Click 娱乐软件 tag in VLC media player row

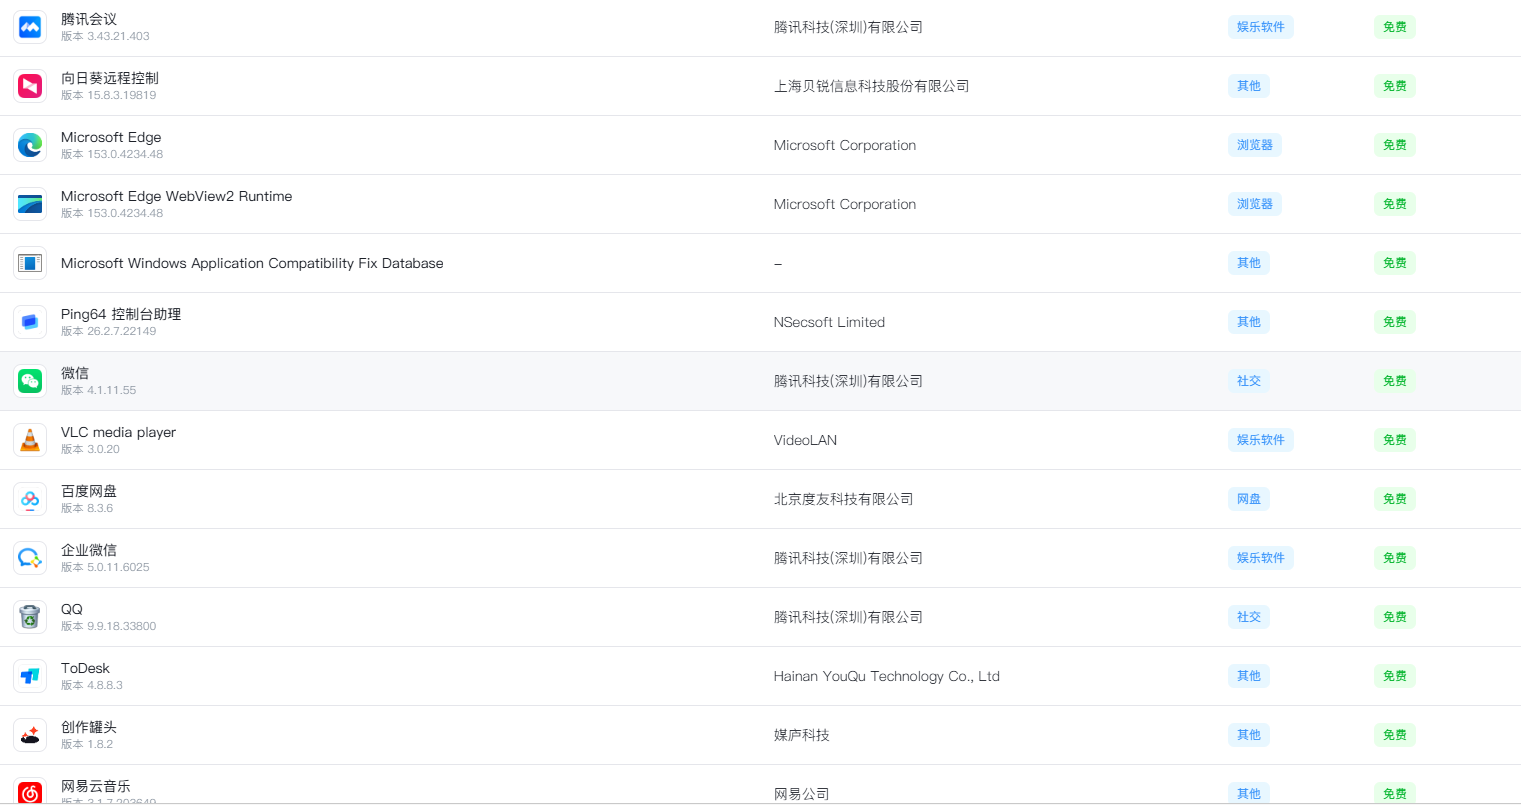pos(1260,440)
